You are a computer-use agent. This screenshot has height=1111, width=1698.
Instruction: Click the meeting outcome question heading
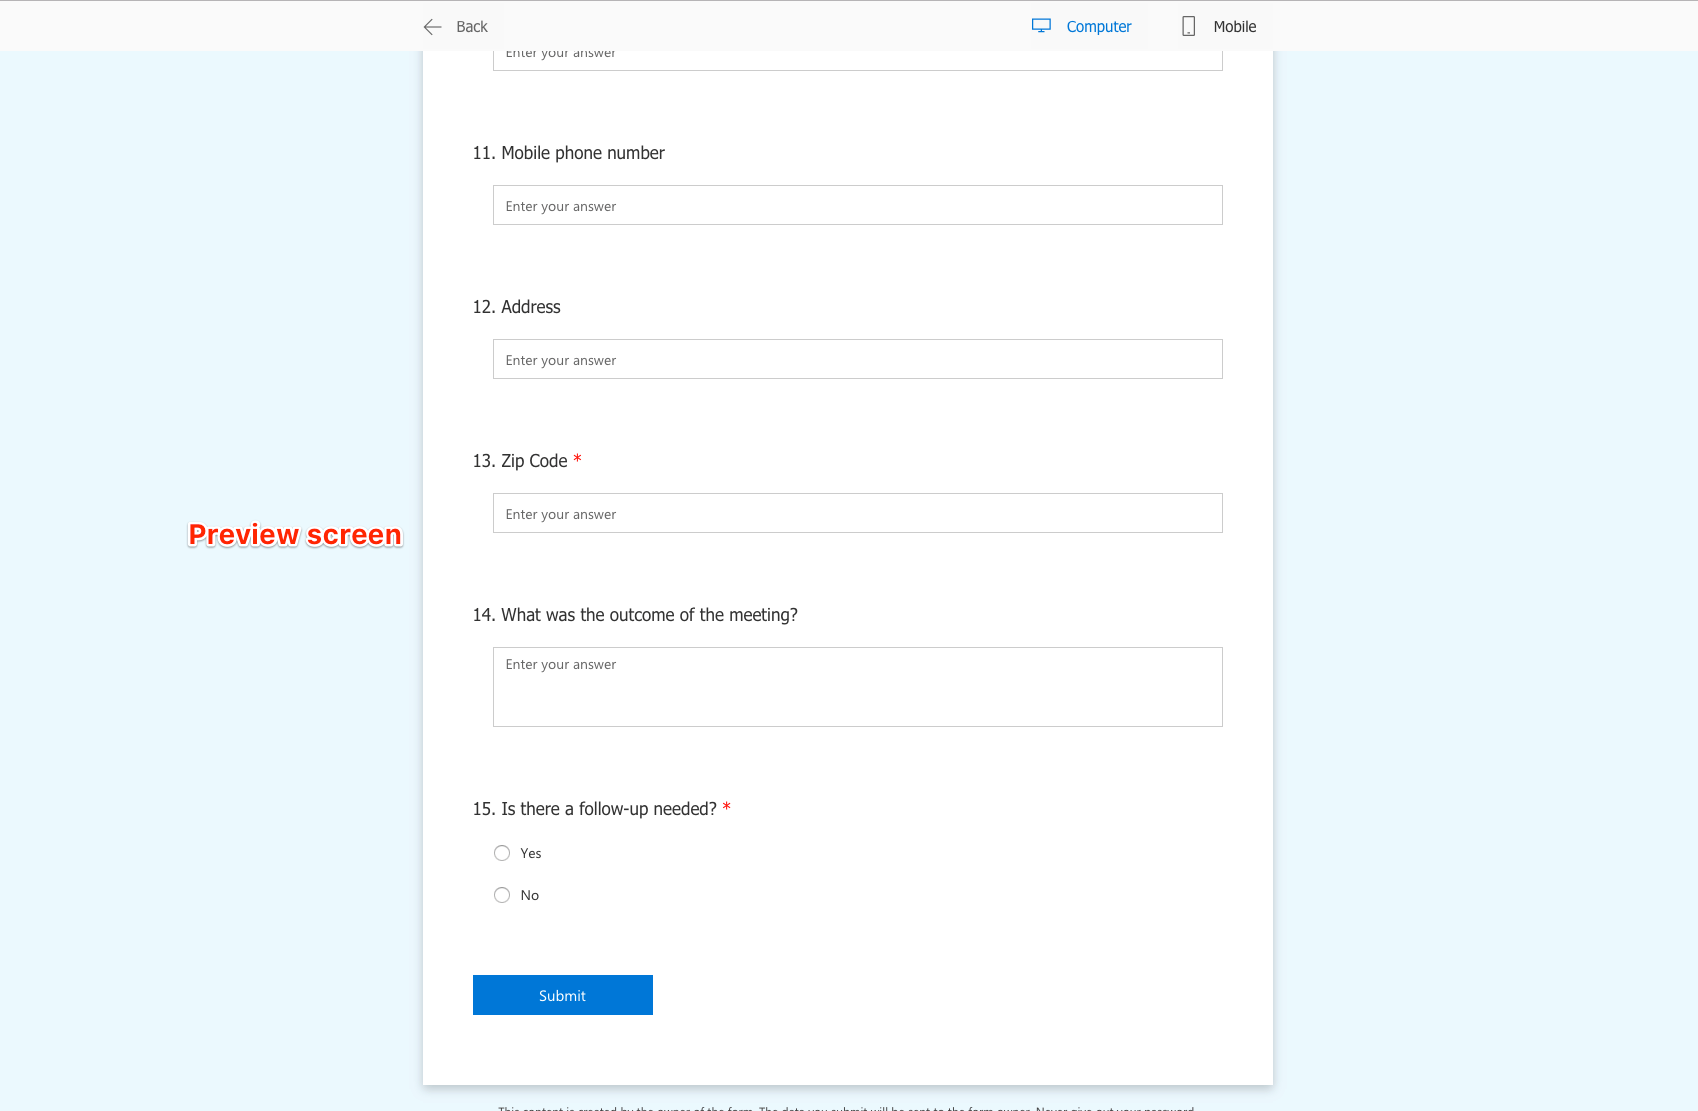tap(635, 615)
